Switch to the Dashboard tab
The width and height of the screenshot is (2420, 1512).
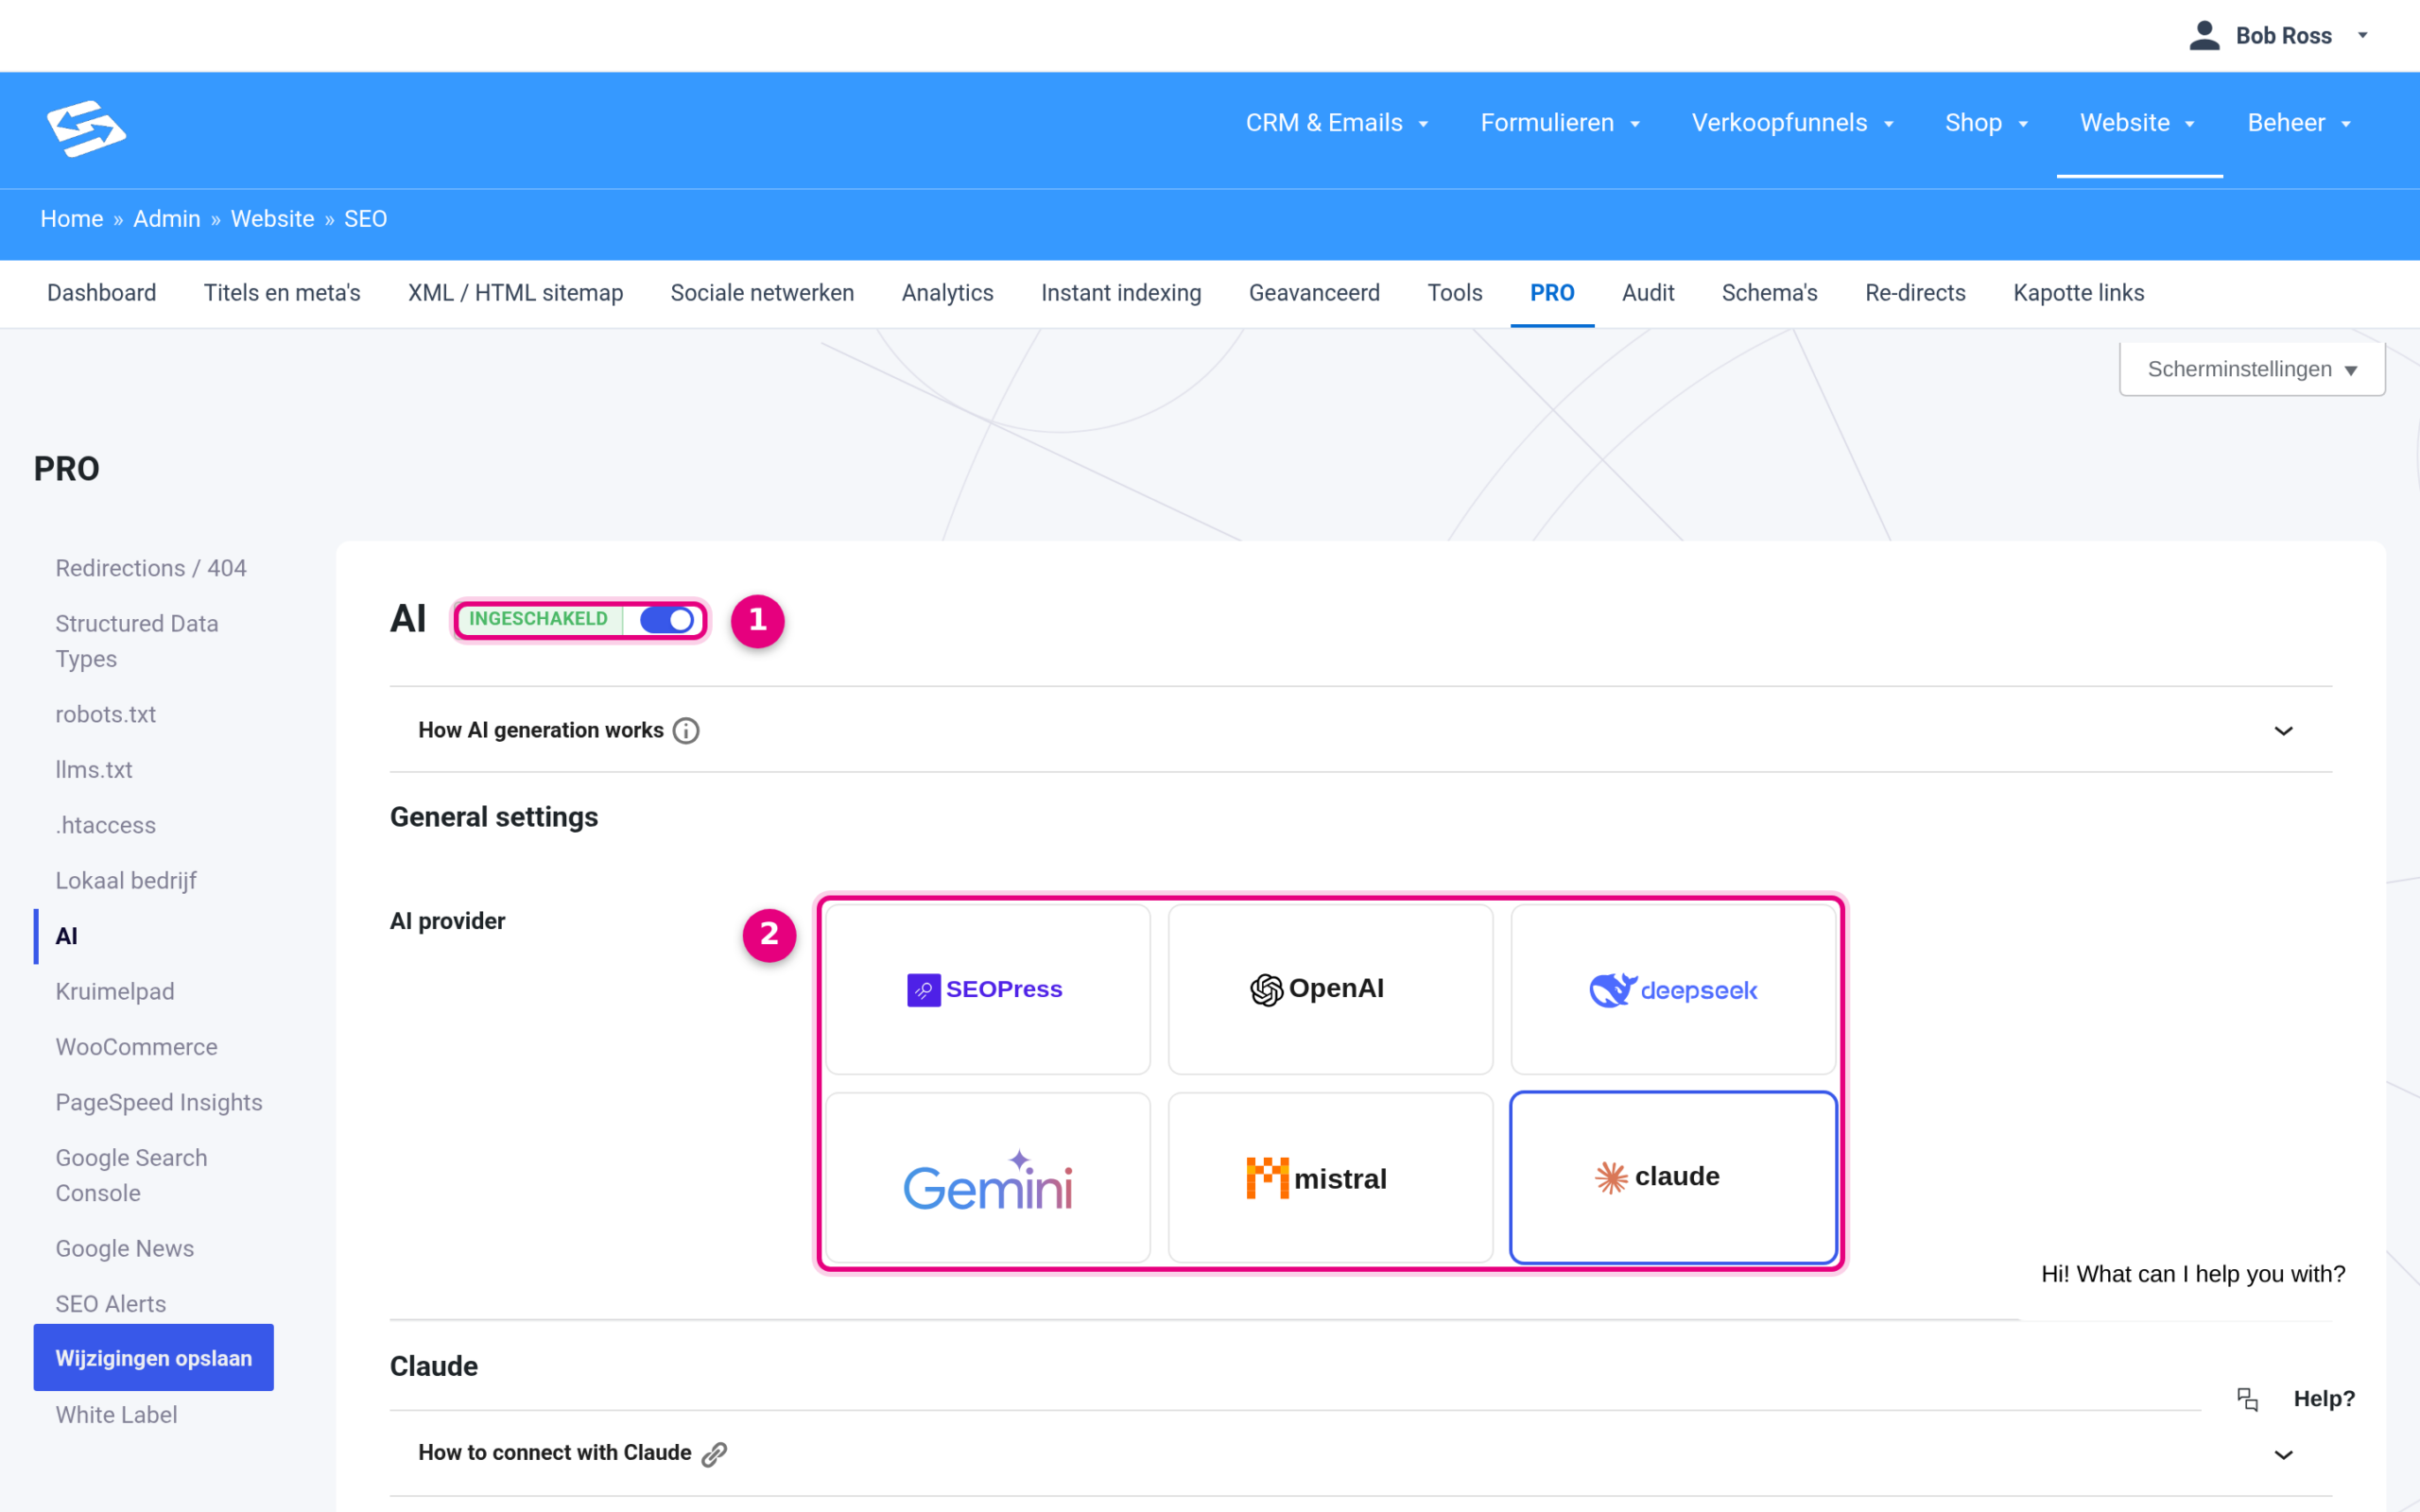(102, 293)
